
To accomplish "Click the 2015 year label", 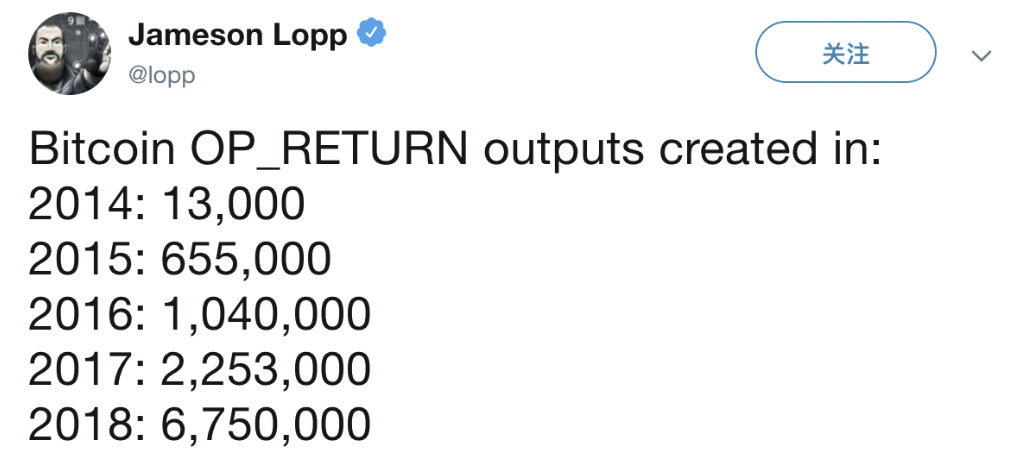I will (80, 260).
